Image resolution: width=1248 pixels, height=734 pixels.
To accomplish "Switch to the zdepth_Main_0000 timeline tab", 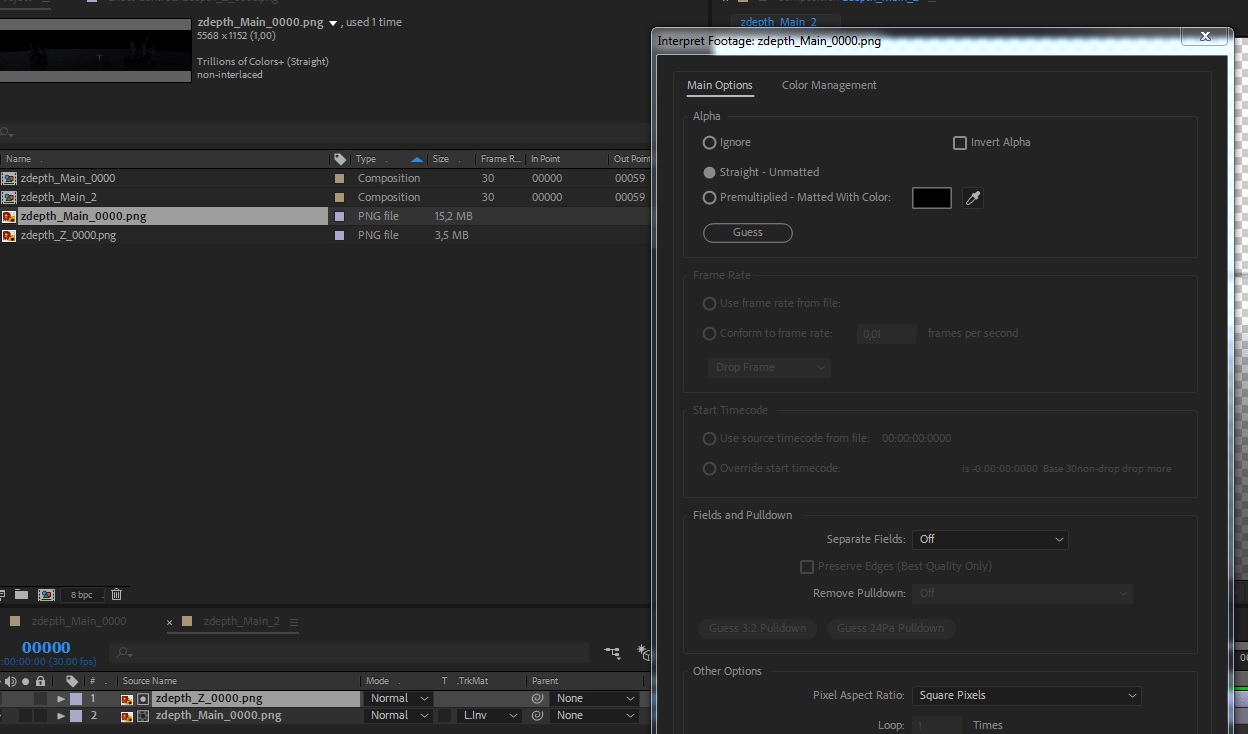I will (x=78, y=621).
